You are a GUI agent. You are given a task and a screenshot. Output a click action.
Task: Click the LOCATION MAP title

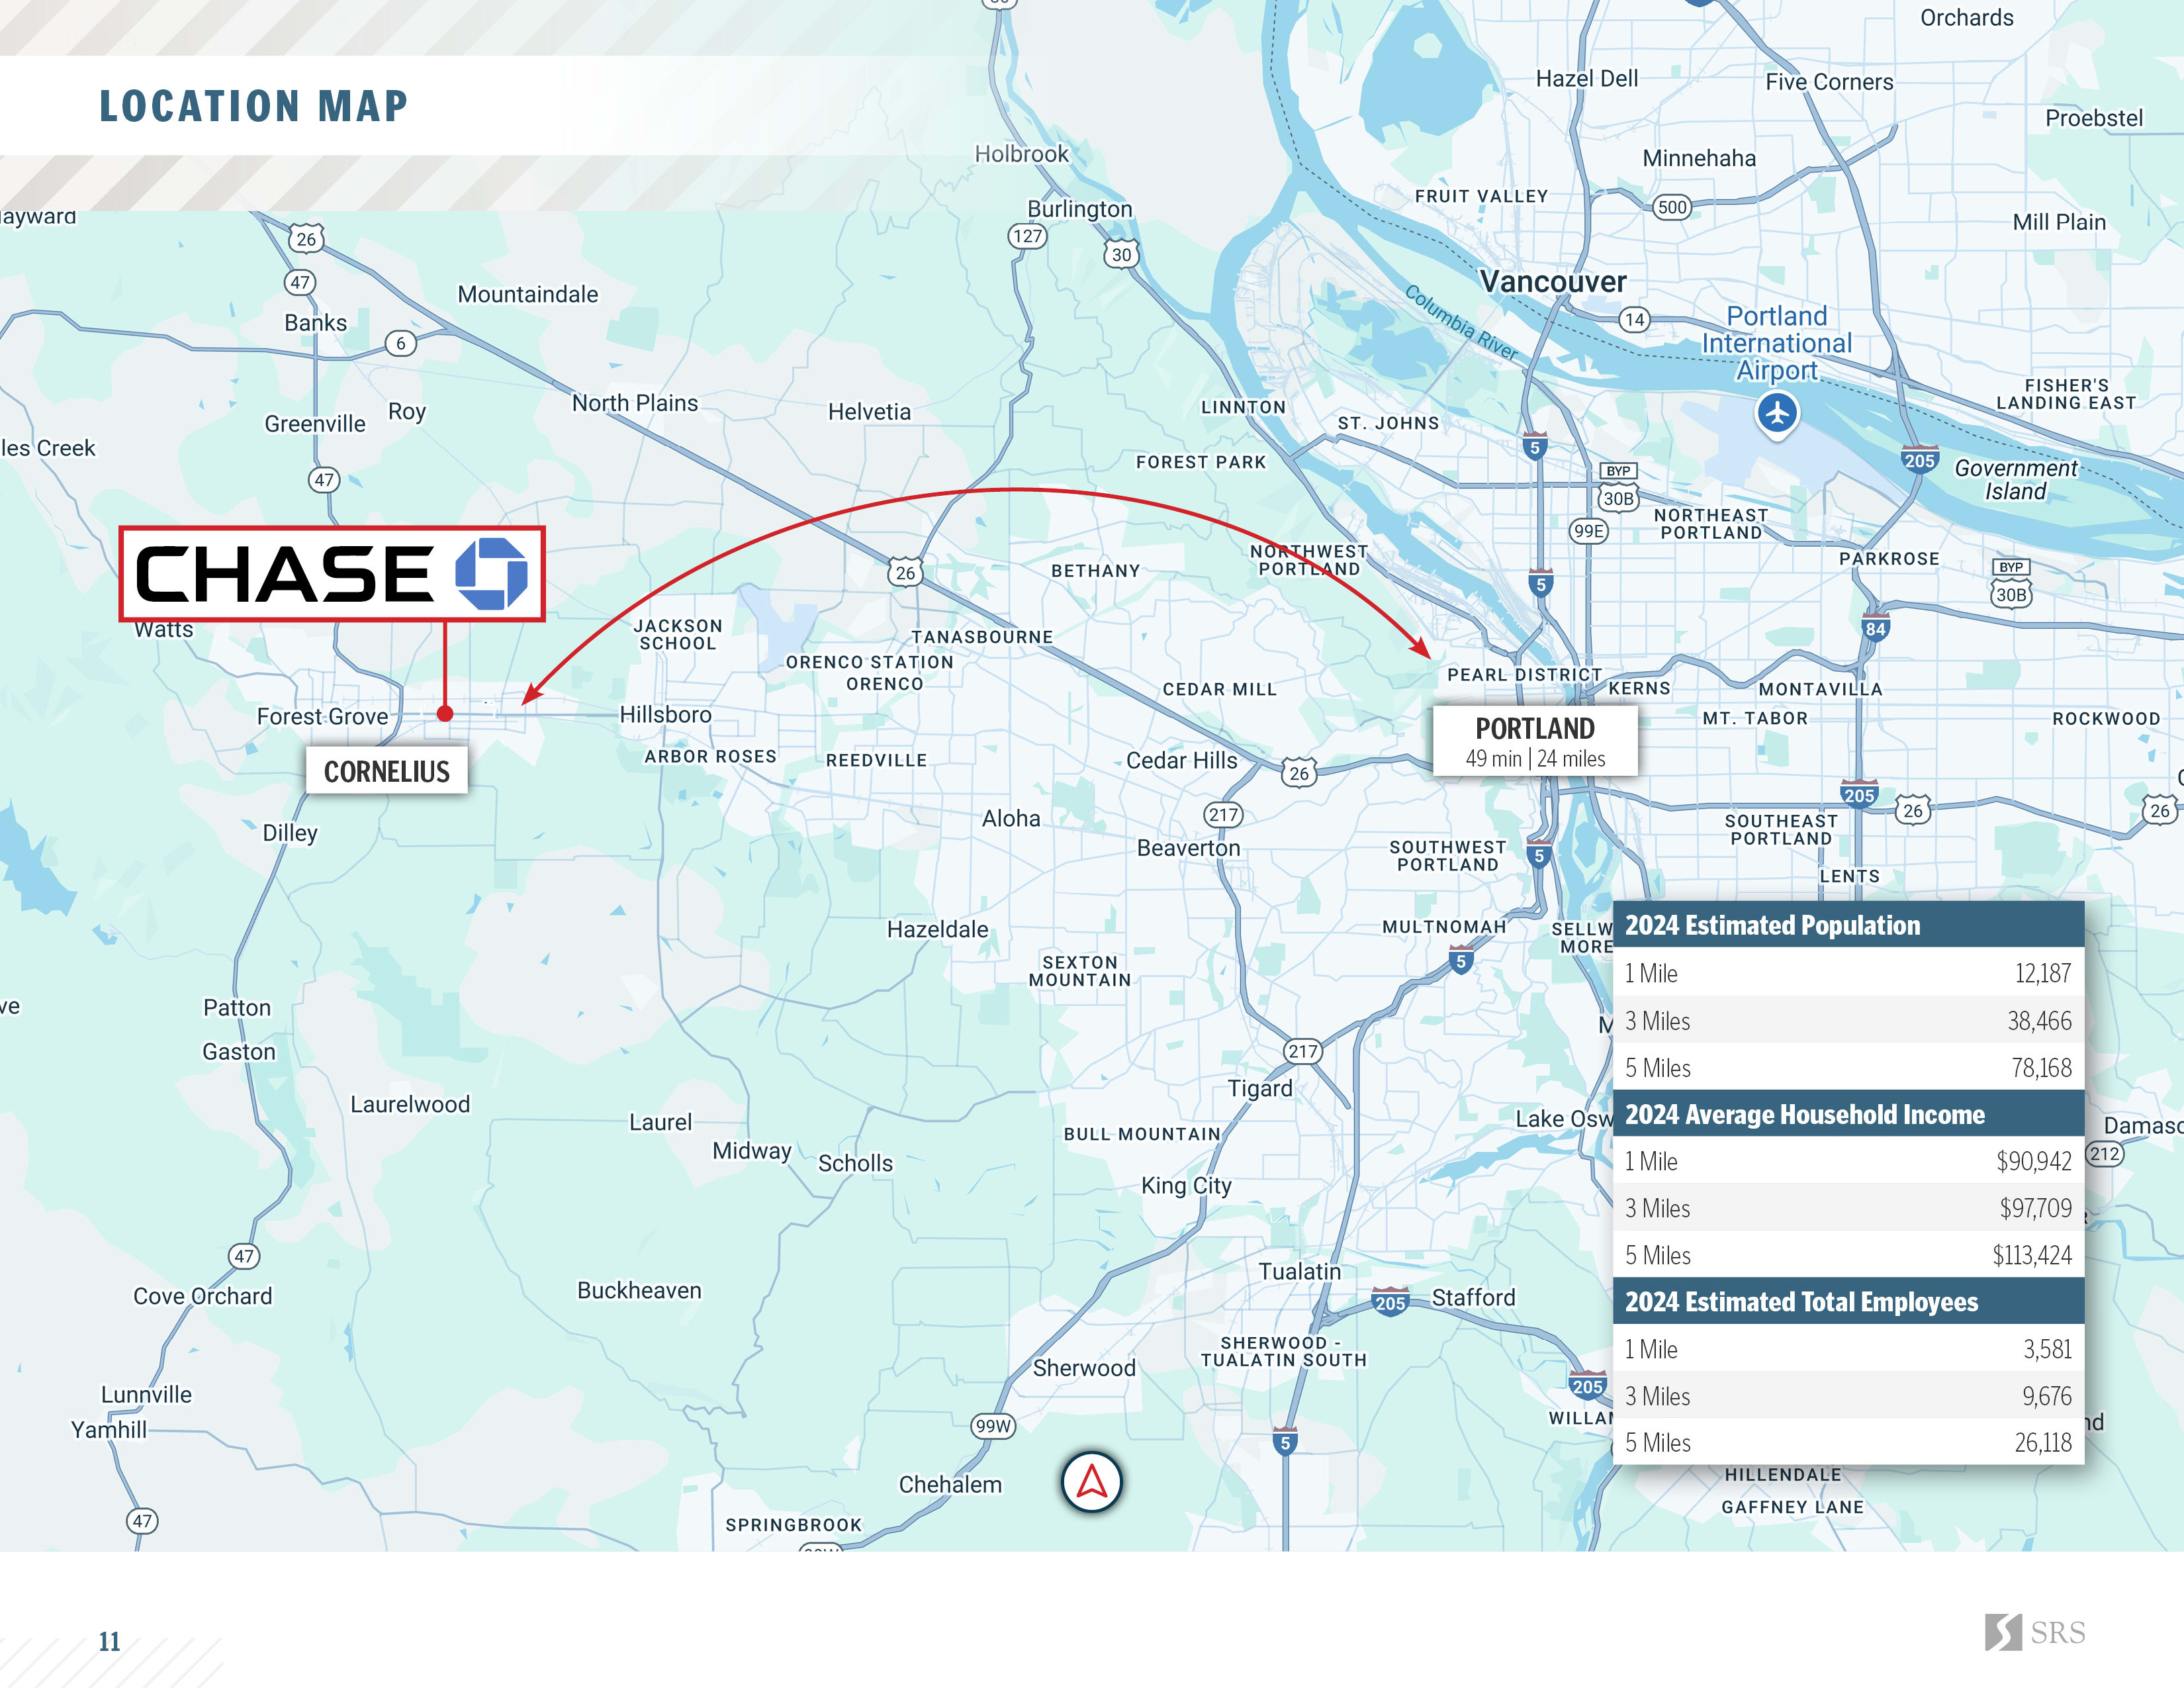(x=253, y=106)
